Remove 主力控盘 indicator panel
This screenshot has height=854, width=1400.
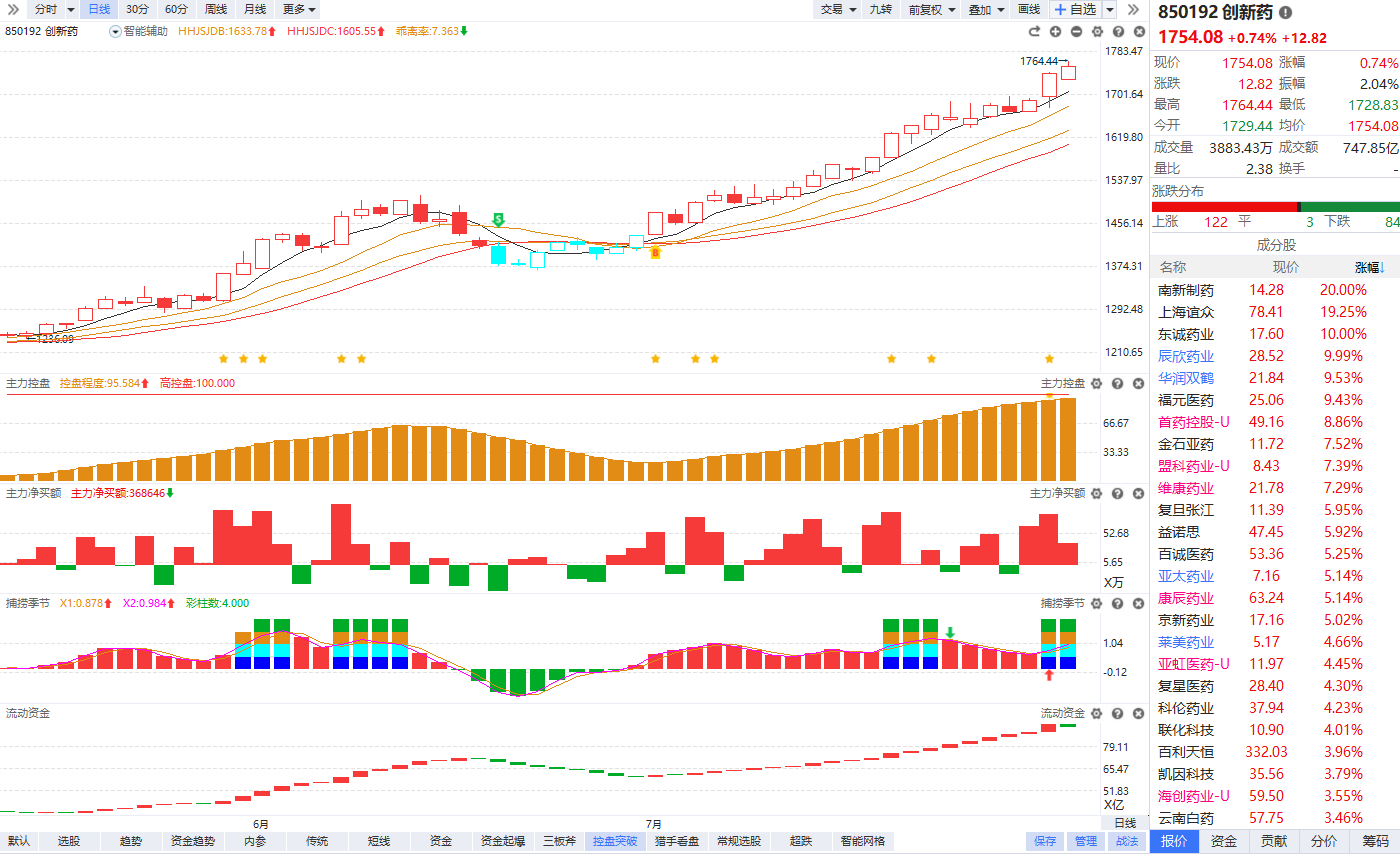coord(1139,383)
